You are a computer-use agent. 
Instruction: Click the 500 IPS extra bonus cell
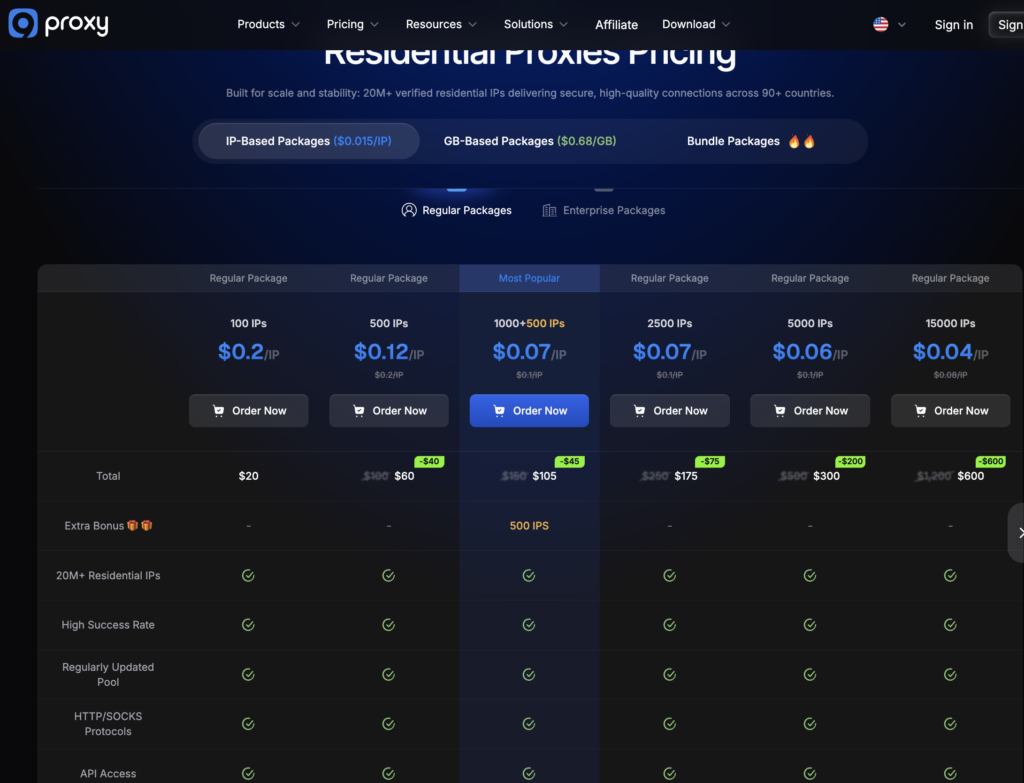point(529,526)
